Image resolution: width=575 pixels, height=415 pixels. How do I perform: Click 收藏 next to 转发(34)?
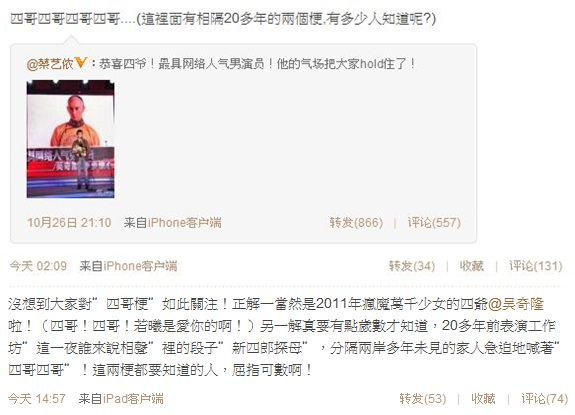click(471, 265)
